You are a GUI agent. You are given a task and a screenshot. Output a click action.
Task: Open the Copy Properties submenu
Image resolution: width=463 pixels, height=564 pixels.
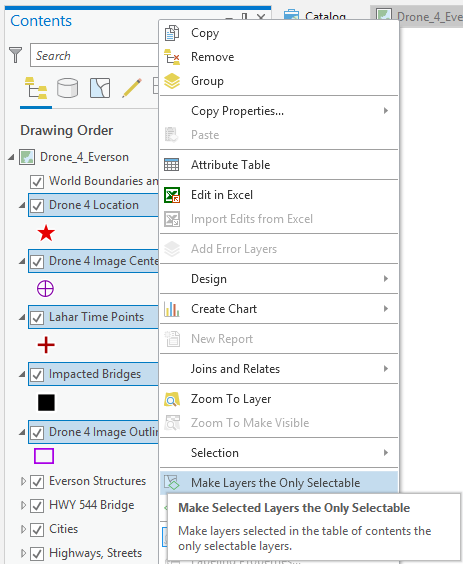(x=279, y=111)
